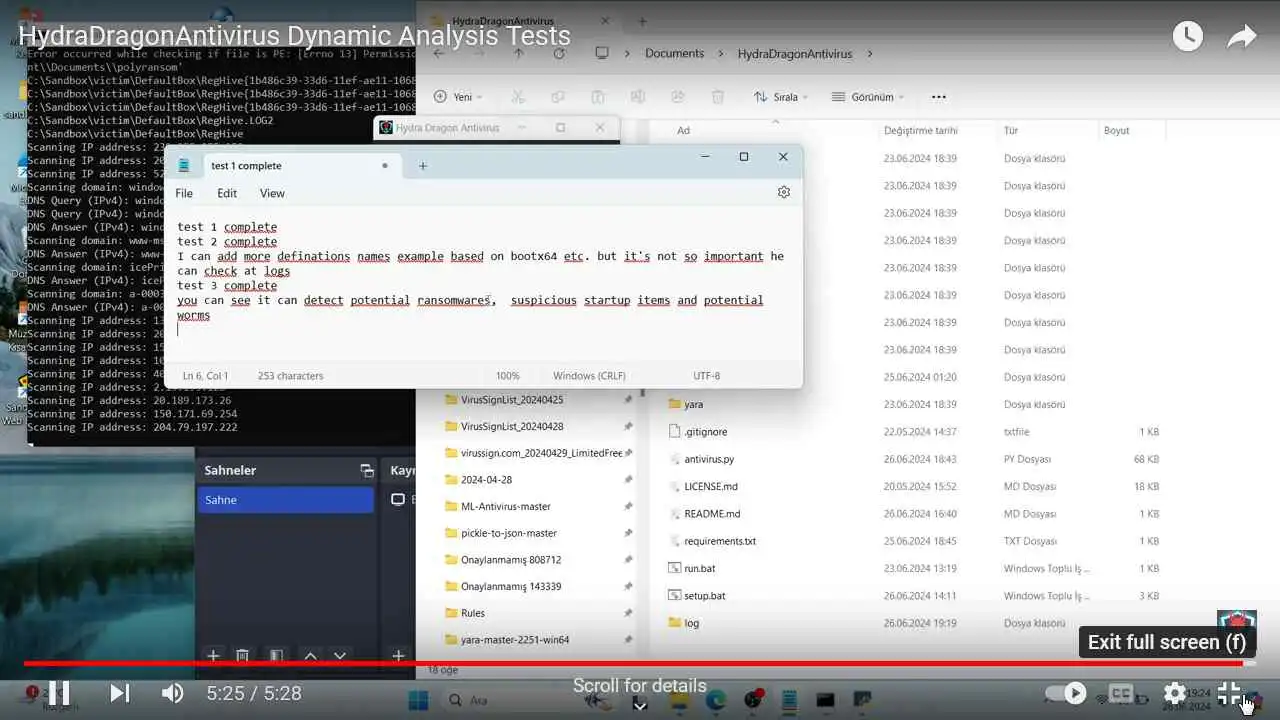
Task: Move scene up in OBS
Action: click(310, 656)
